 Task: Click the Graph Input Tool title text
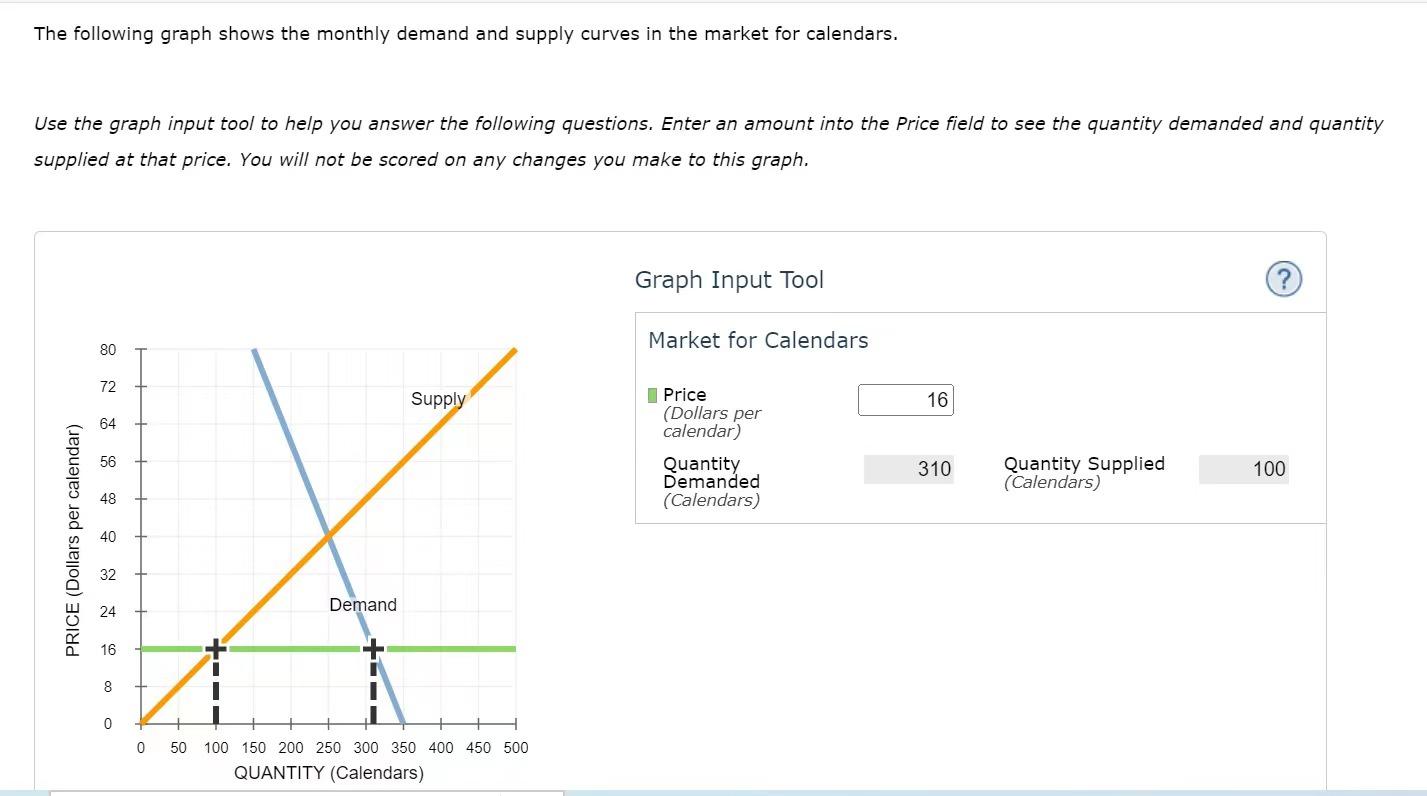pos(729,279)
